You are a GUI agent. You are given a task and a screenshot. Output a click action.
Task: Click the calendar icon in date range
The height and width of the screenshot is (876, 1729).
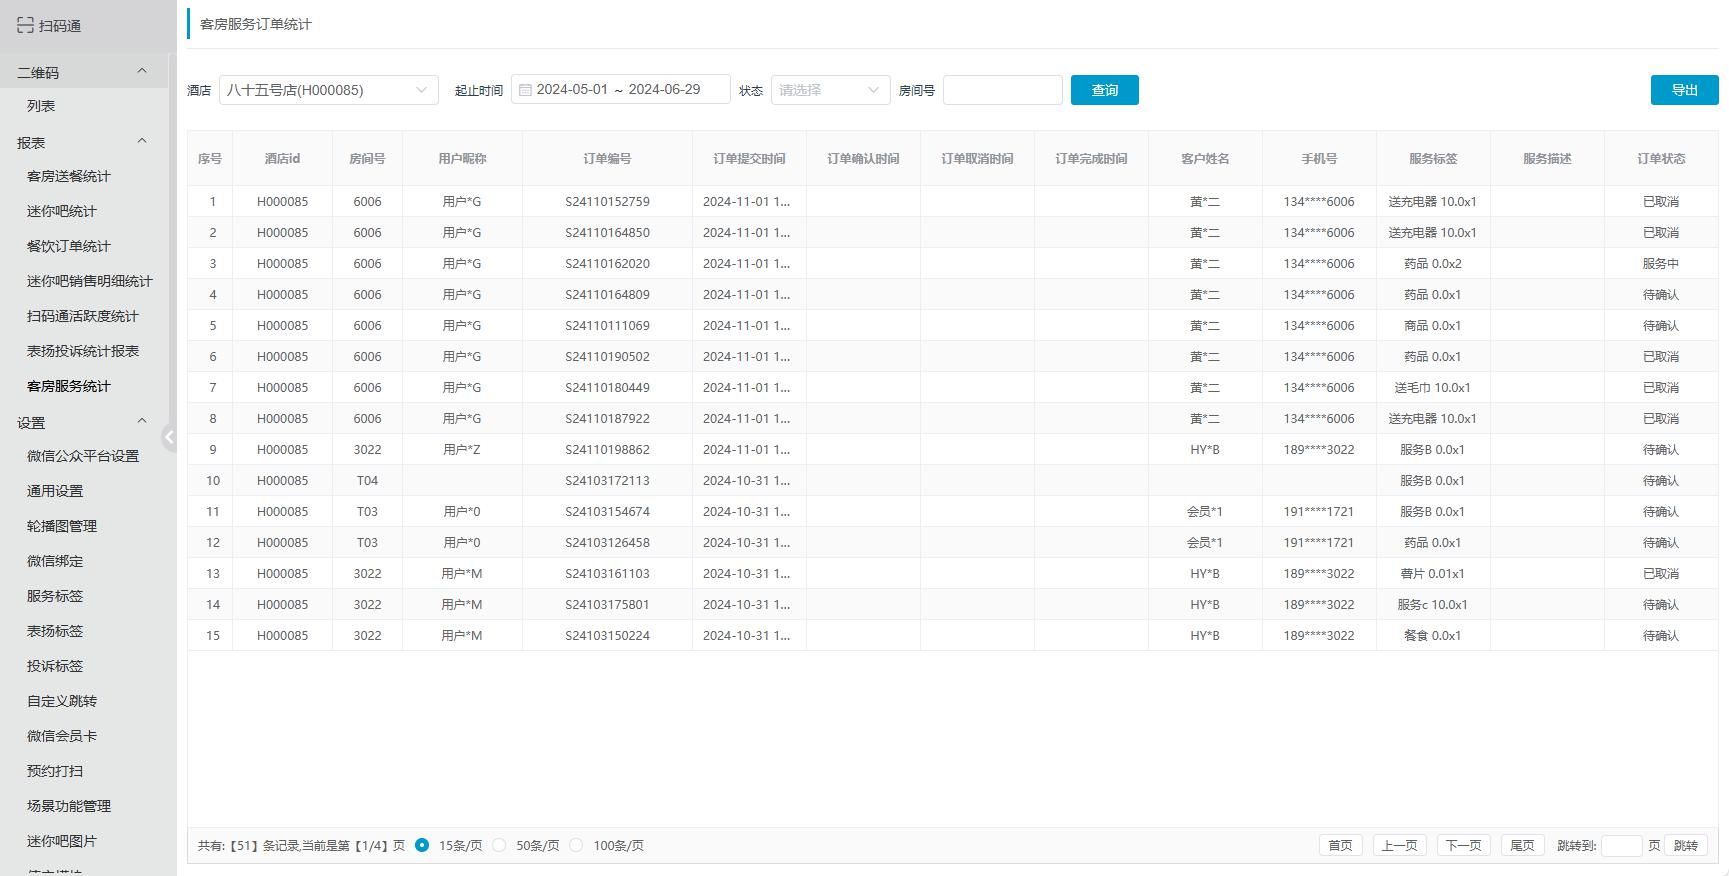coord(525,90)
